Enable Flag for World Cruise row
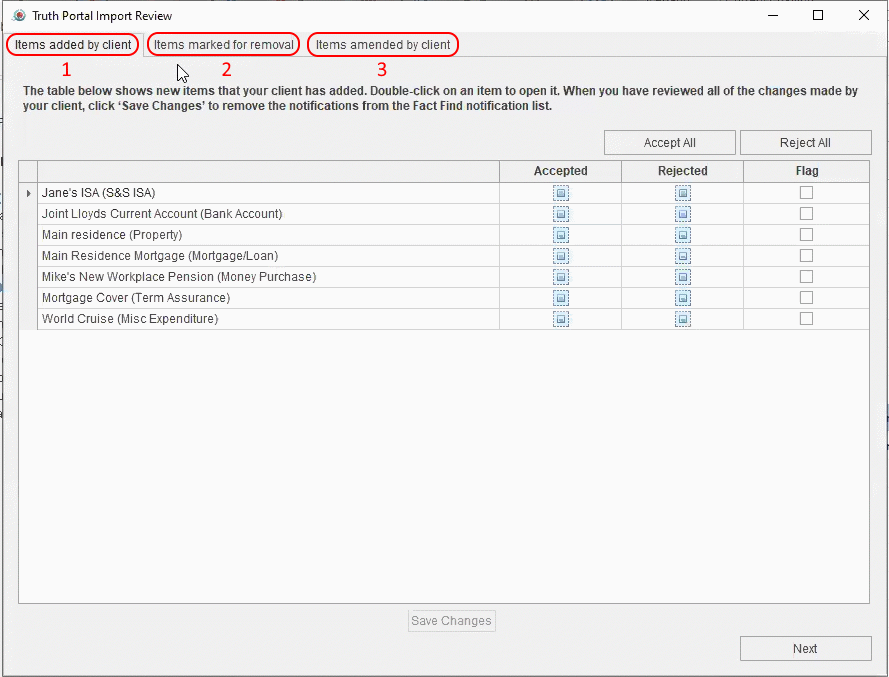Screen dimensions: 889x677 [806, 319]
